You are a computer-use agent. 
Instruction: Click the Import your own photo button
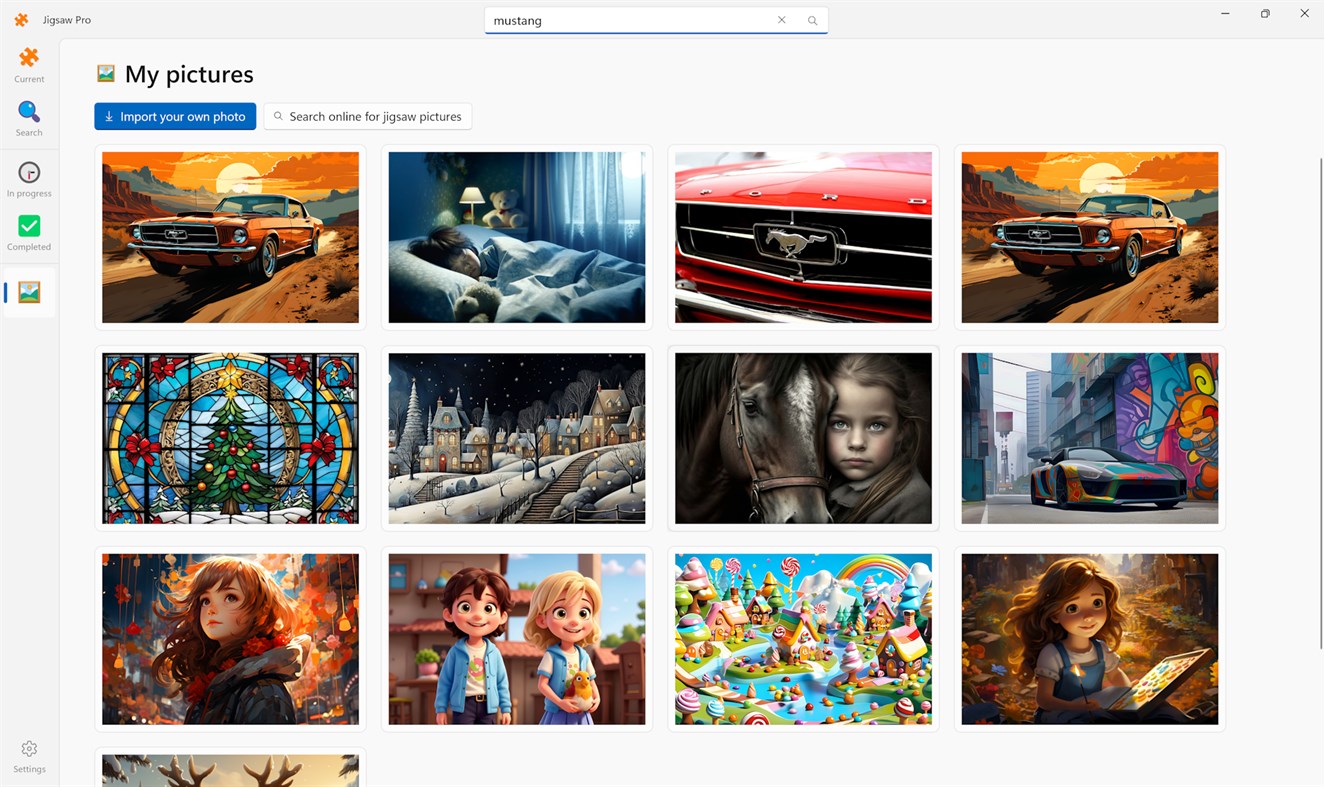pyautogui.click(x=174, y=116)
